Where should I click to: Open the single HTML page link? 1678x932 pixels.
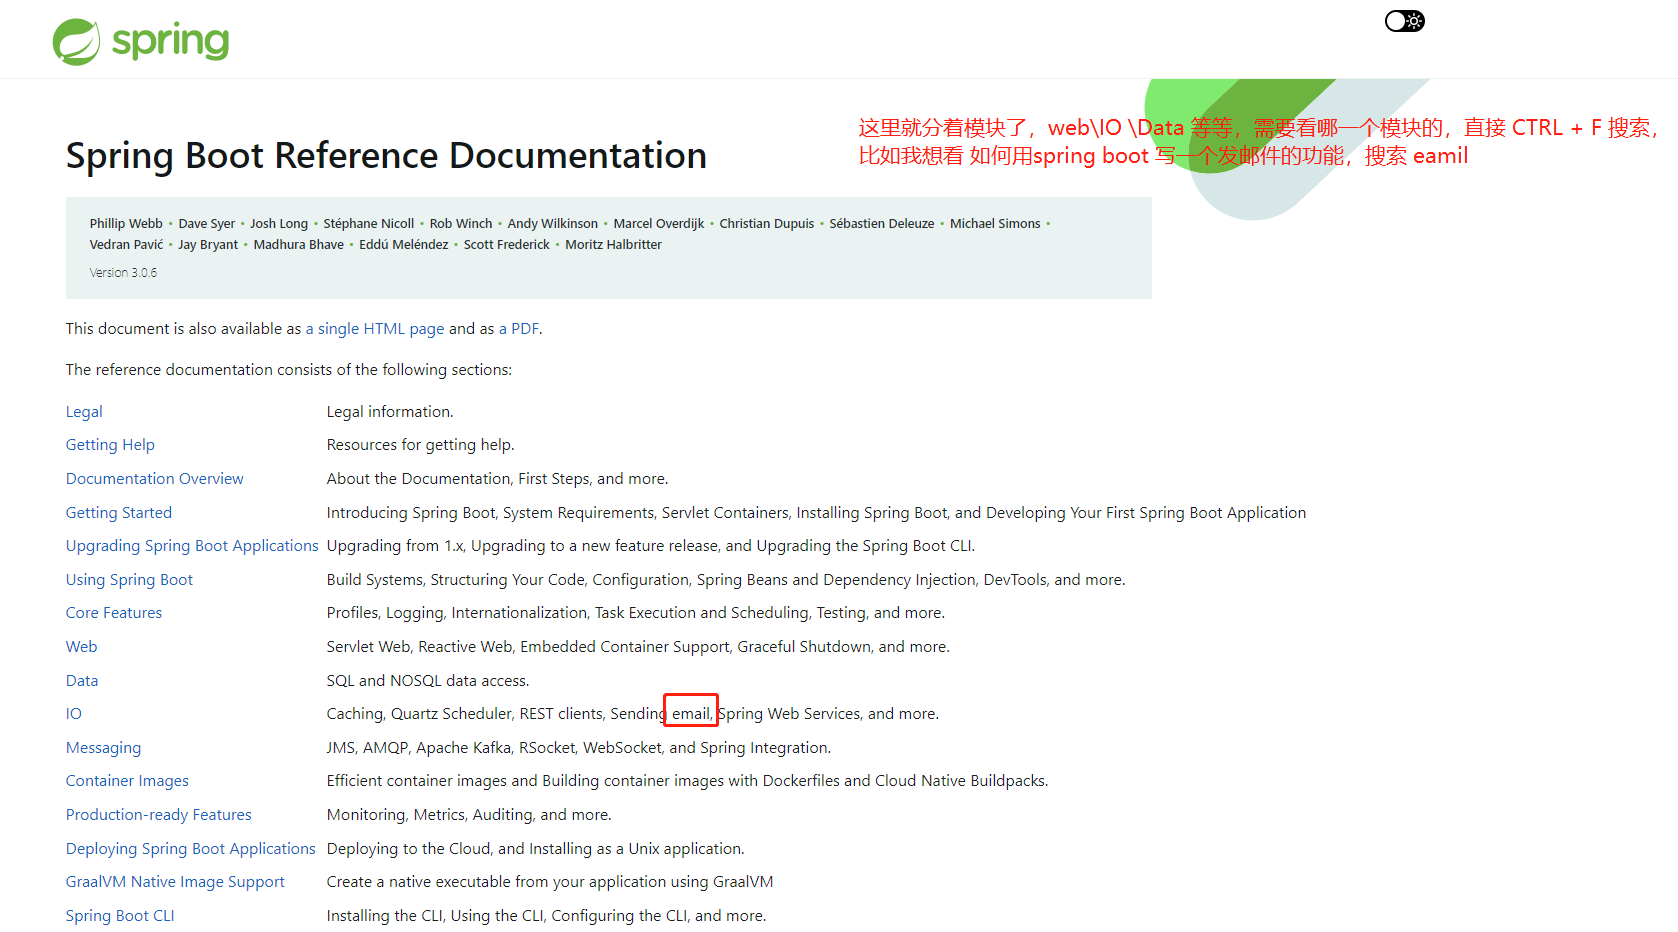coord(375,329)
